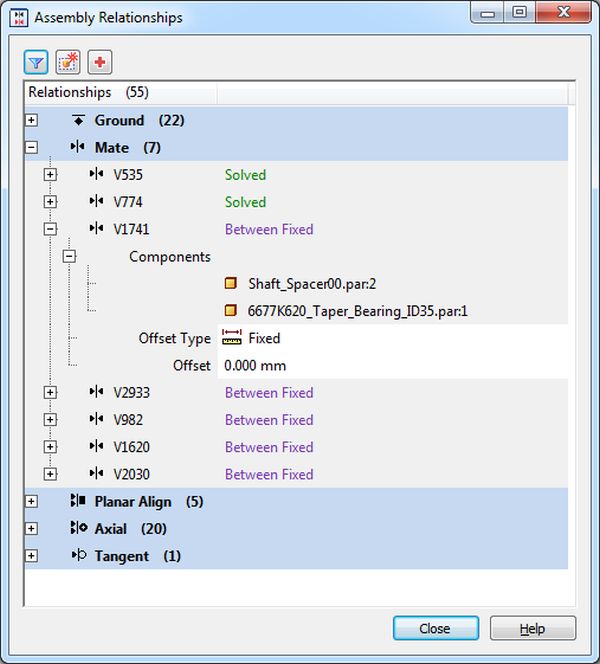Select the Axial (20) label
Screen dimensions: 600x664
[x=130, y=528]
